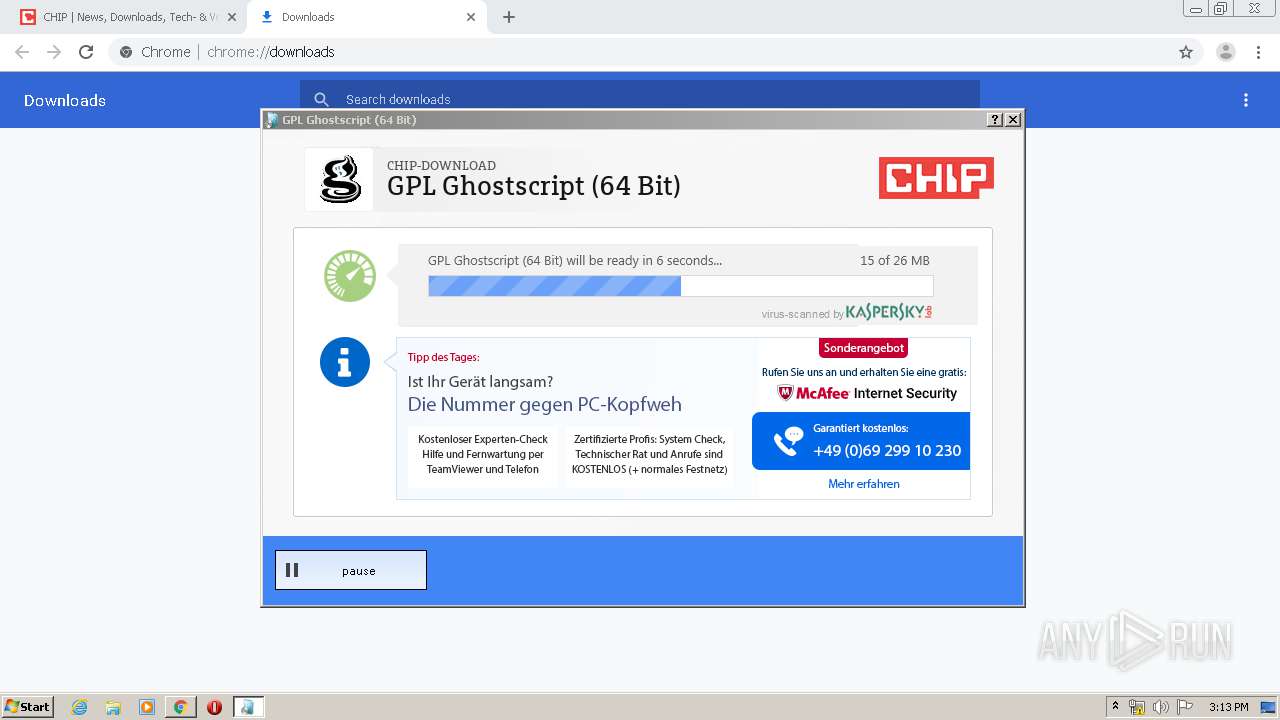
Task: Click the McAfee Internet Security logo
Action: pyautogui.click(x=867, y=393)
